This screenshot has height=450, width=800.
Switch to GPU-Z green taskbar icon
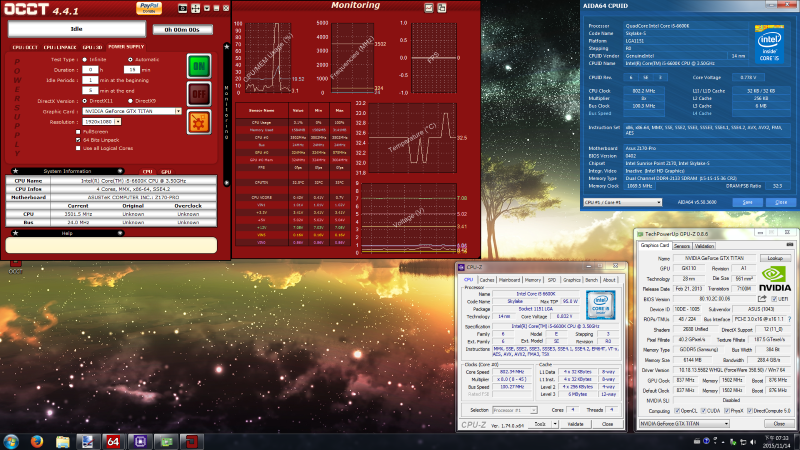click(x=166, y=441)
